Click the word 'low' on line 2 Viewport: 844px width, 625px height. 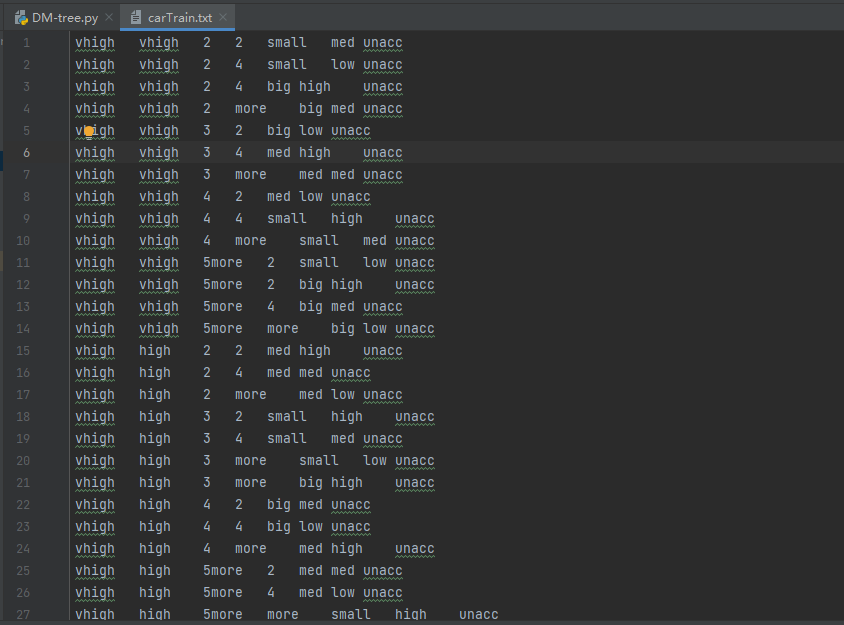(x=343, y=65)
